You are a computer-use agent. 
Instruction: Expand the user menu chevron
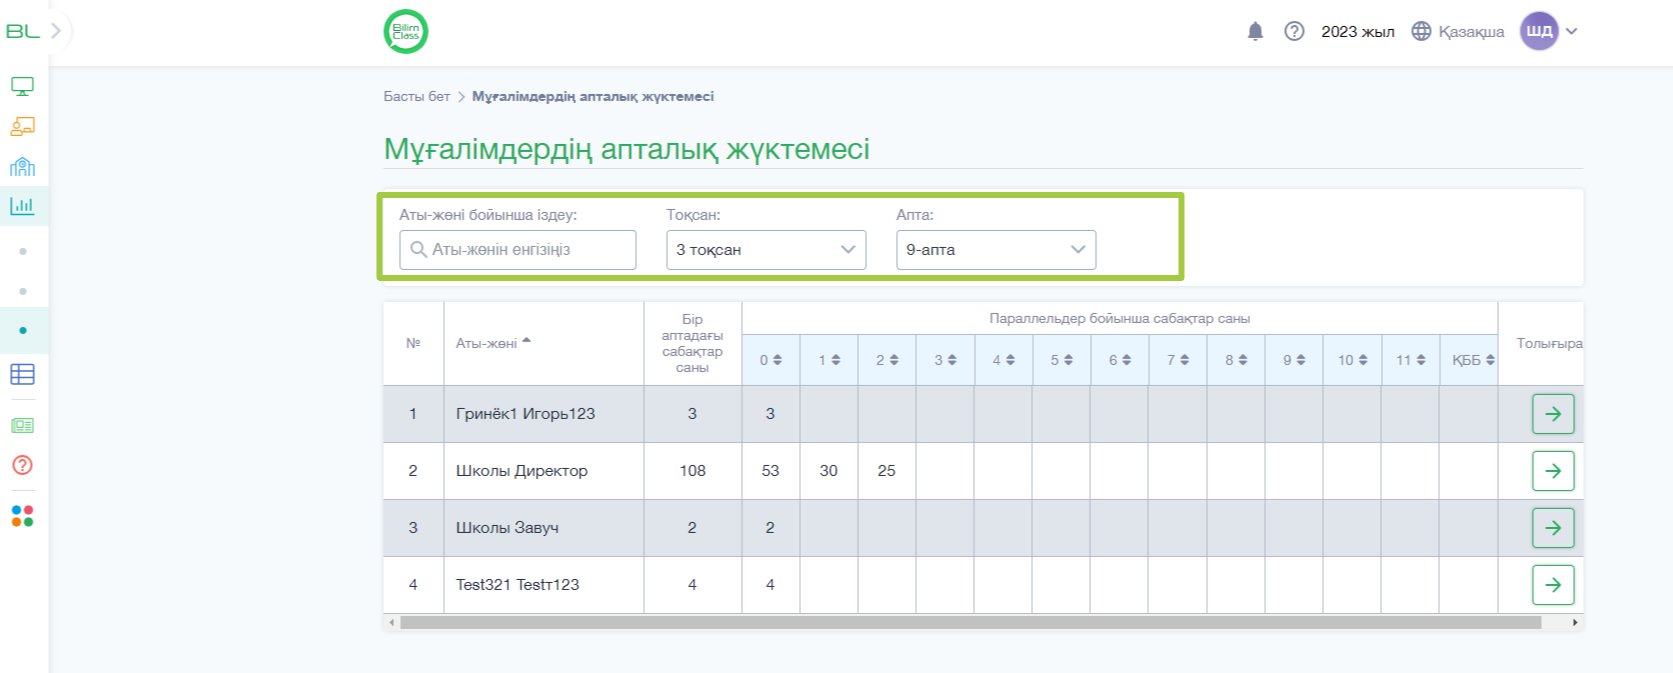tap(1572, 31)
